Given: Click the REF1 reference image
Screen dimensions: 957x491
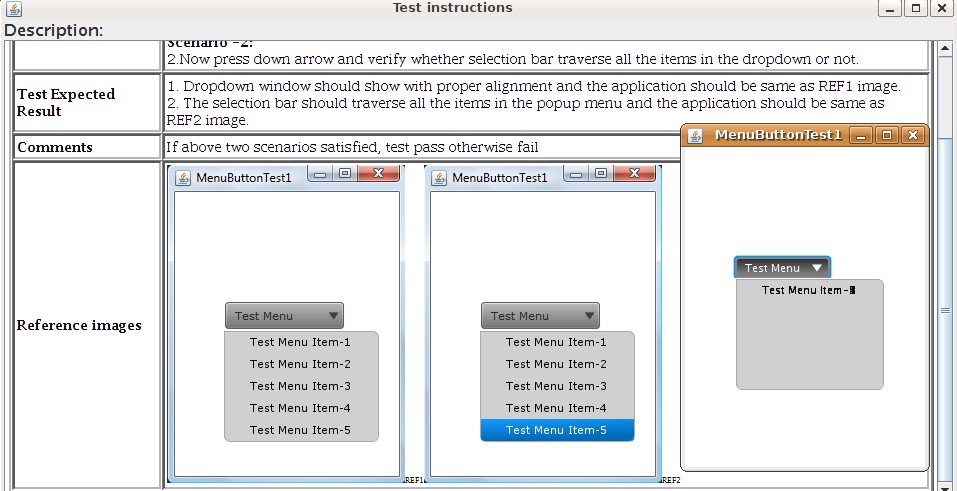Looking at the screenshot, I should coord(284,324).
